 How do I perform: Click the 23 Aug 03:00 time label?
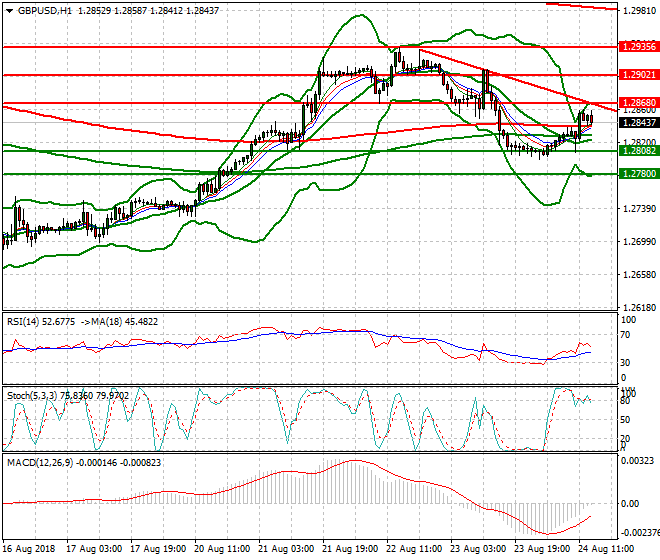[x=478, y=549]
